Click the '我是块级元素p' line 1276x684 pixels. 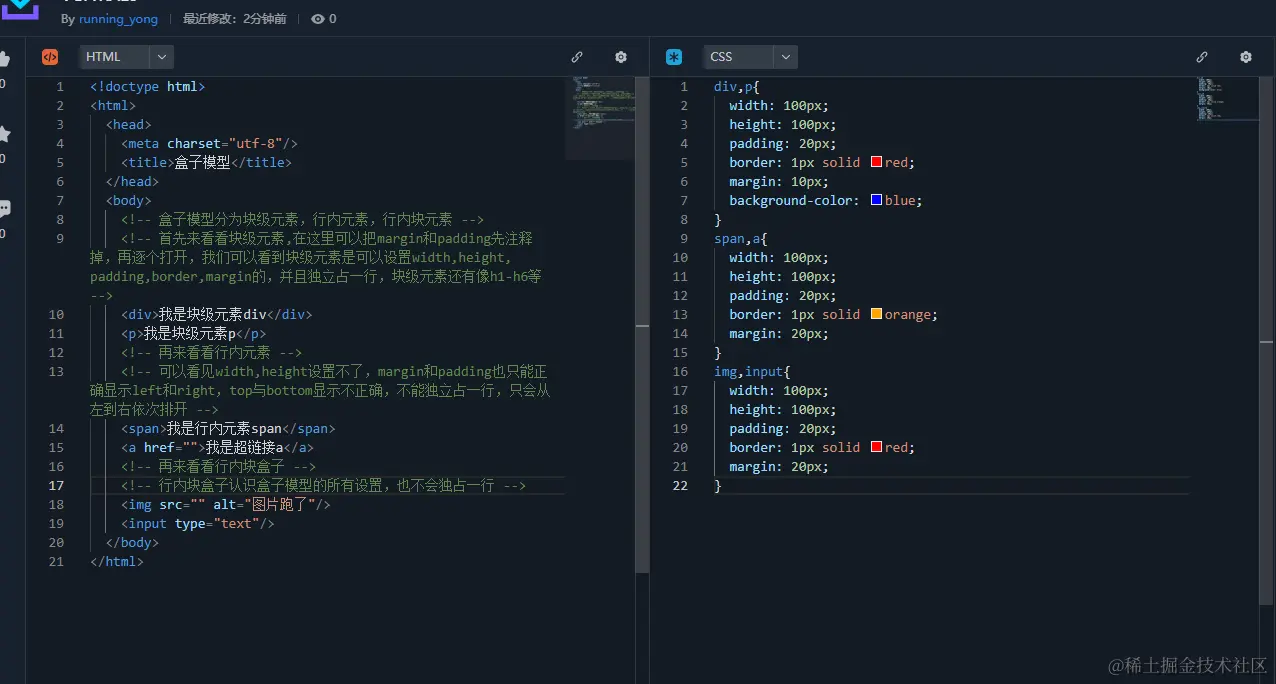point(194,333)
